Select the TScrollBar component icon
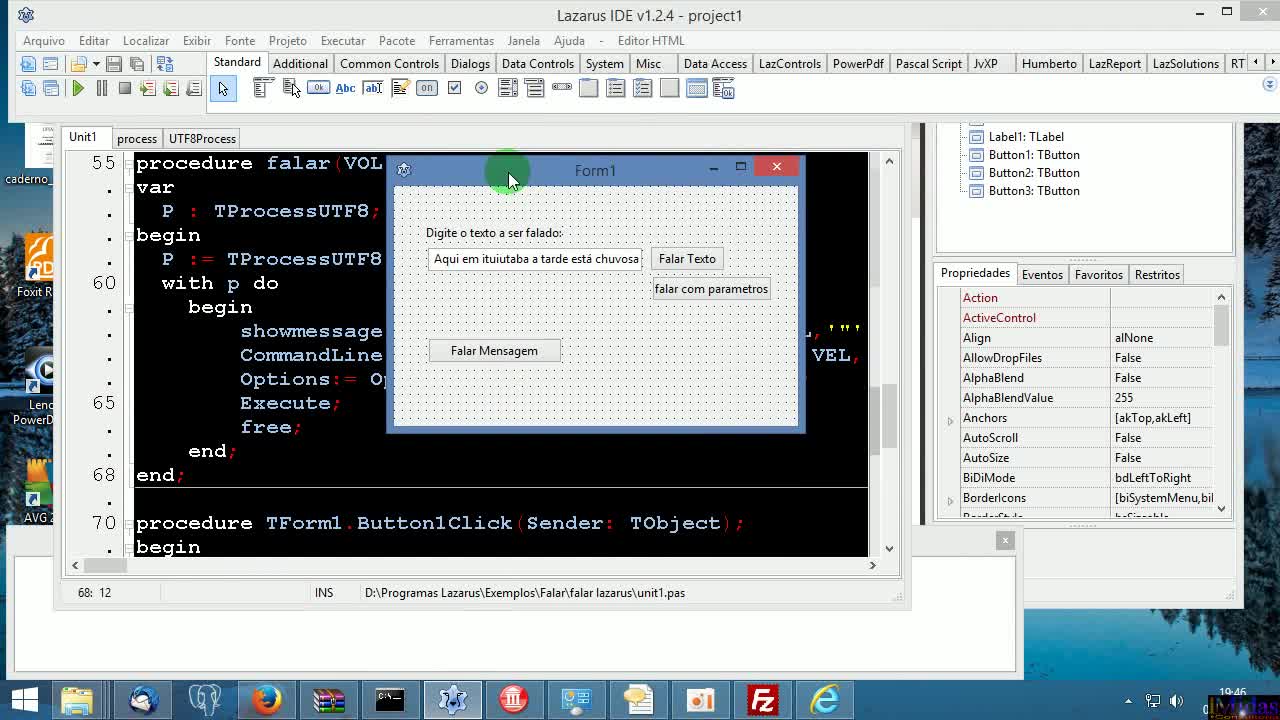1280x720 pixels. pos(562,88)
